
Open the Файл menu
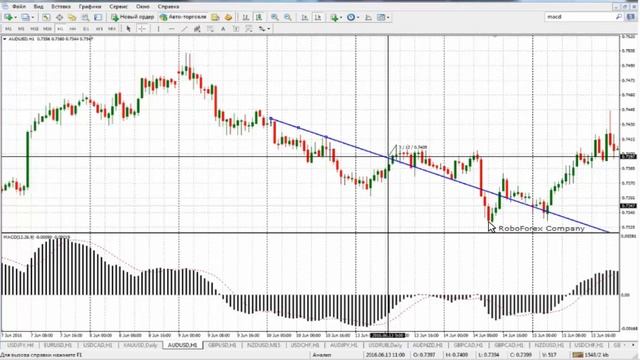coord(19,7)
